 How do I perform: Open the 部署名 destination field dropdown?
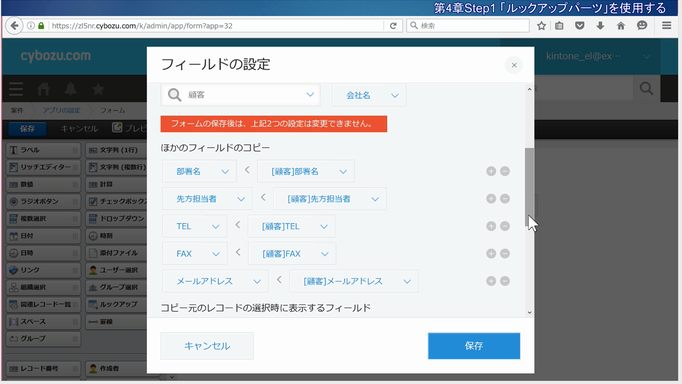199,171
